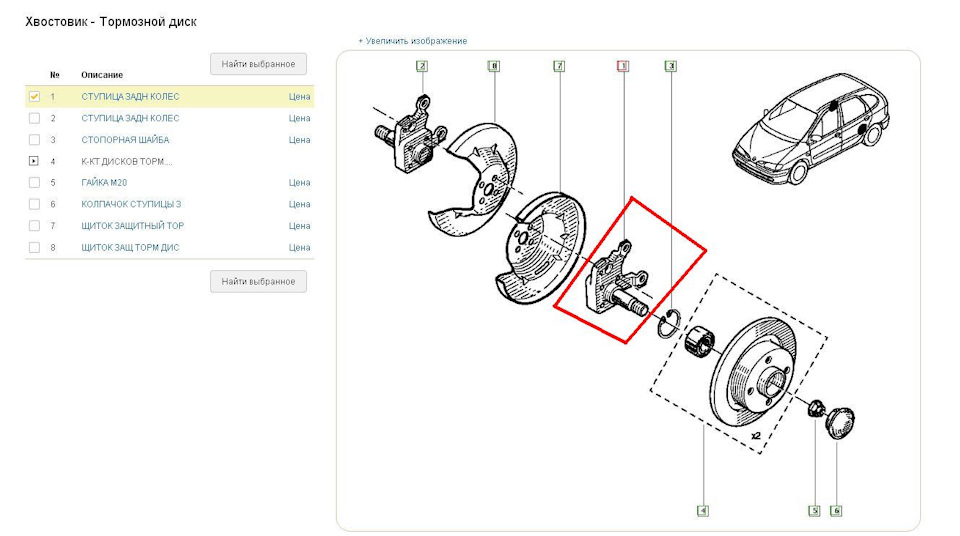Open the К-КТ ДИСКОВ ТОРМ description link
Viewport: 960px width, 536px height.
(x=127, y=162)
